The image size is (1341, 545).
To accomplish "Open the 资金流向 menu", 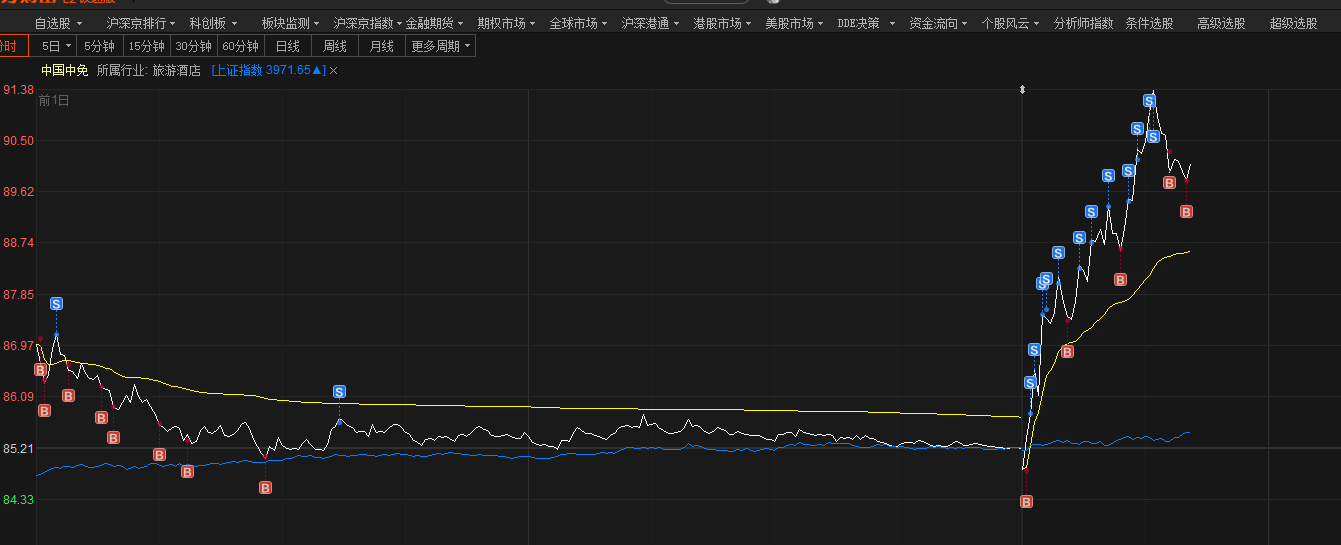I will point(939,23).
